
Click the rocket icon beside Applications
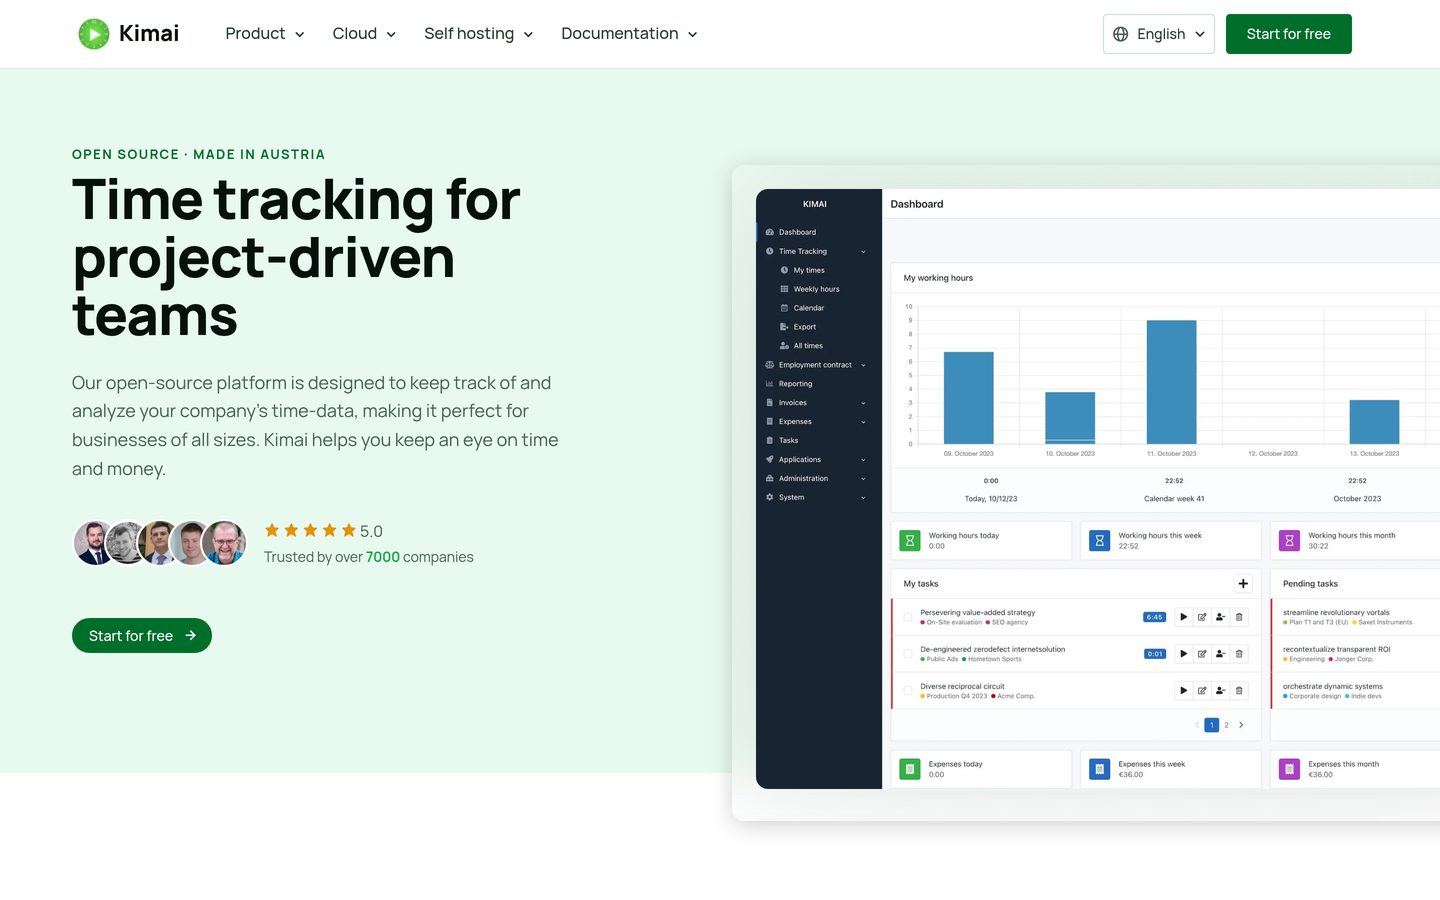click(x=769, y=460)
